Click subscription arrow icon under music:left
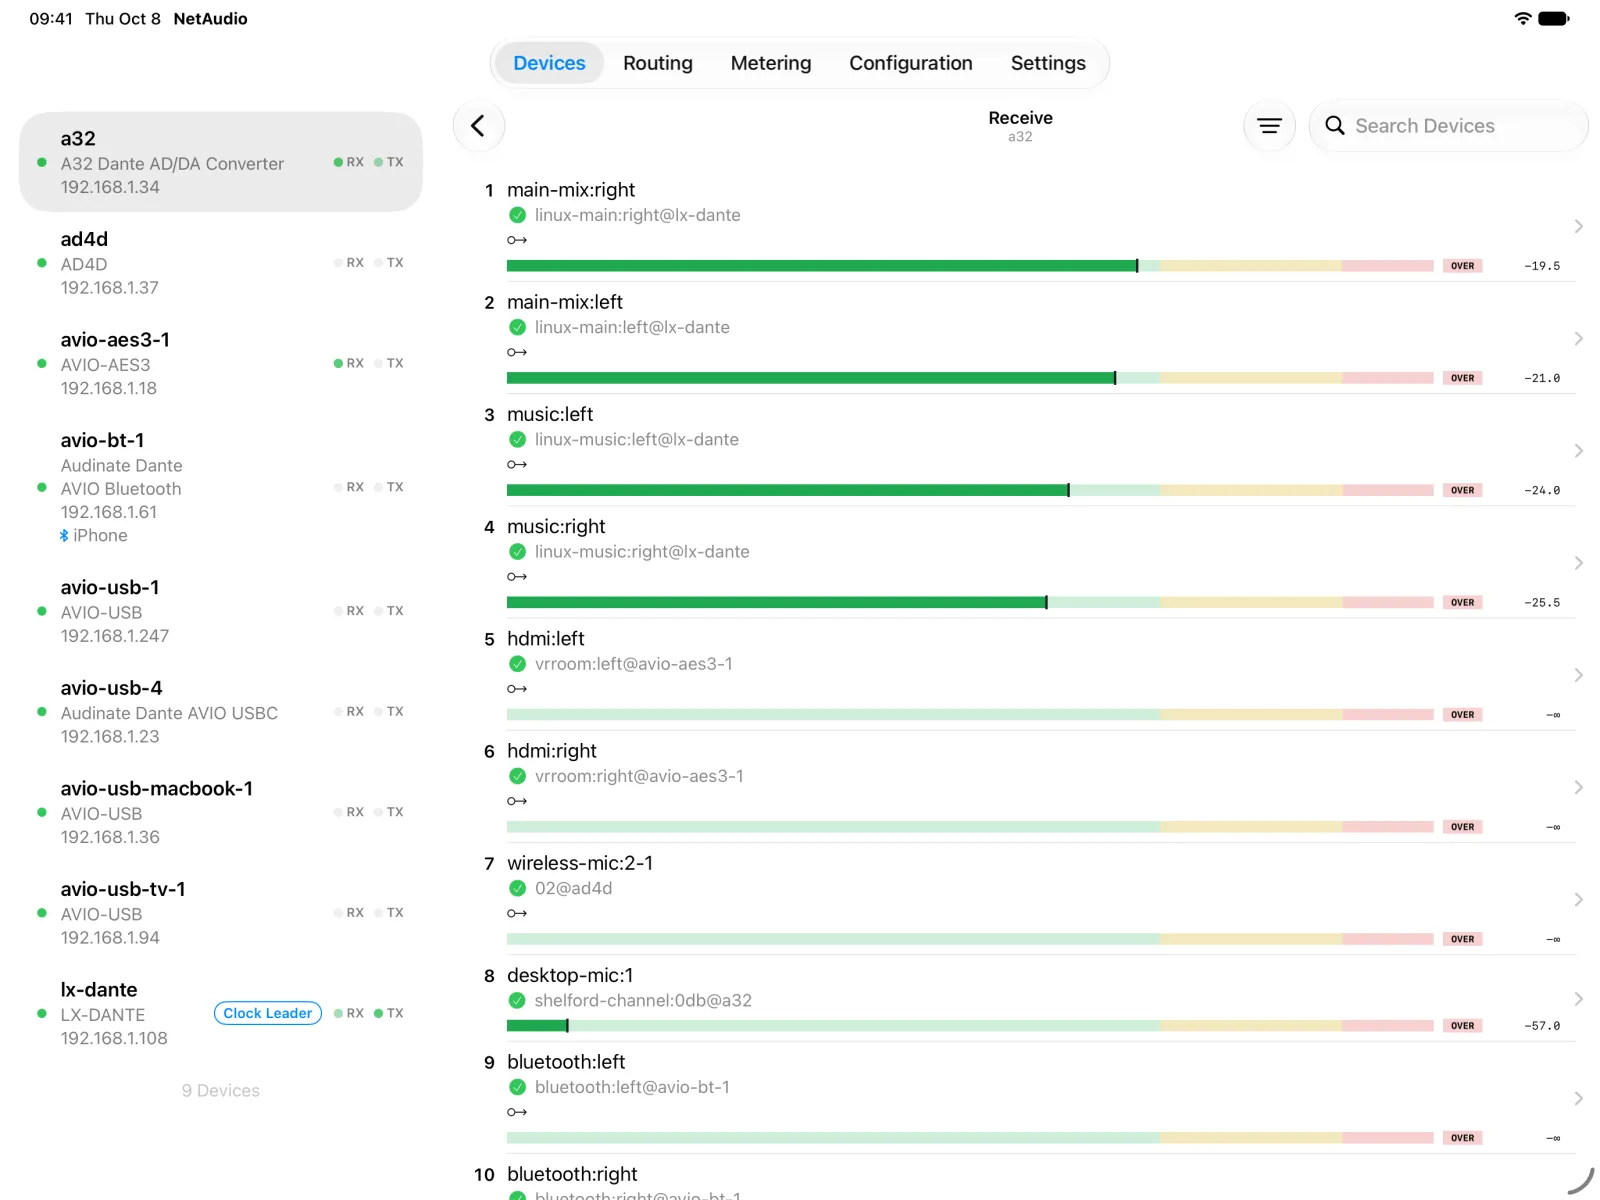The image size is (1600, 1200). pyautogui.click(x=517, y=464)
